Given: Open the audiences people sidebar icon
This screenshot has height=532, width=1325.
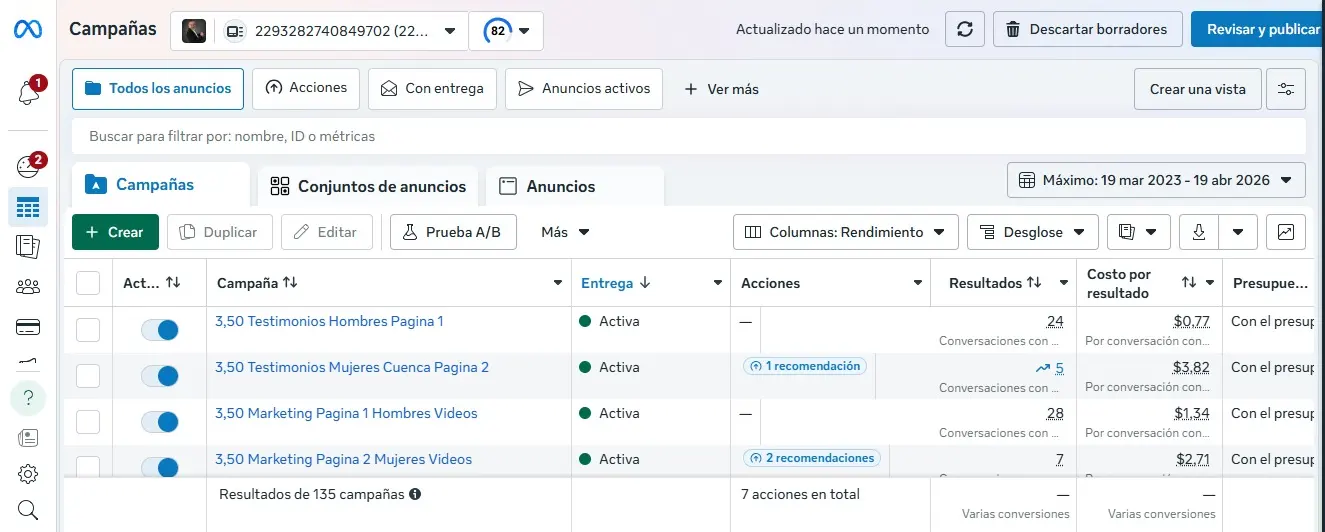Looking at the screenshot, I should pyautogui.click(x=28, y=287).
